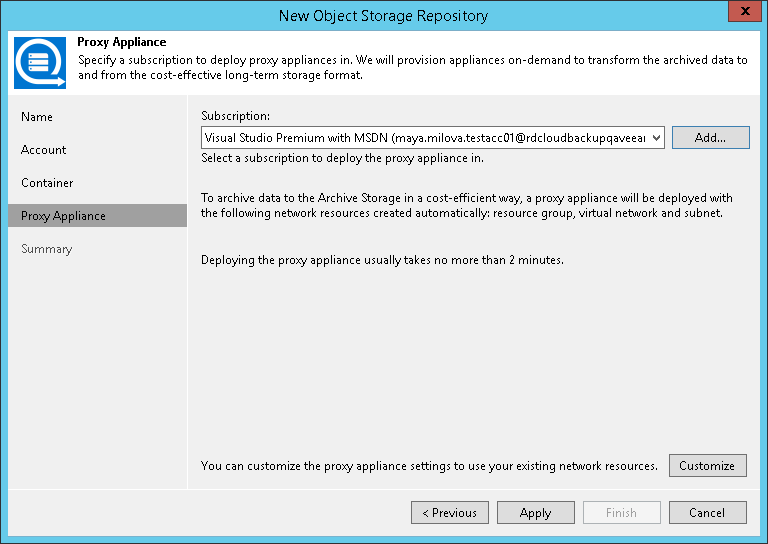
Task: Click the Apply button
Action: (535, 513)
